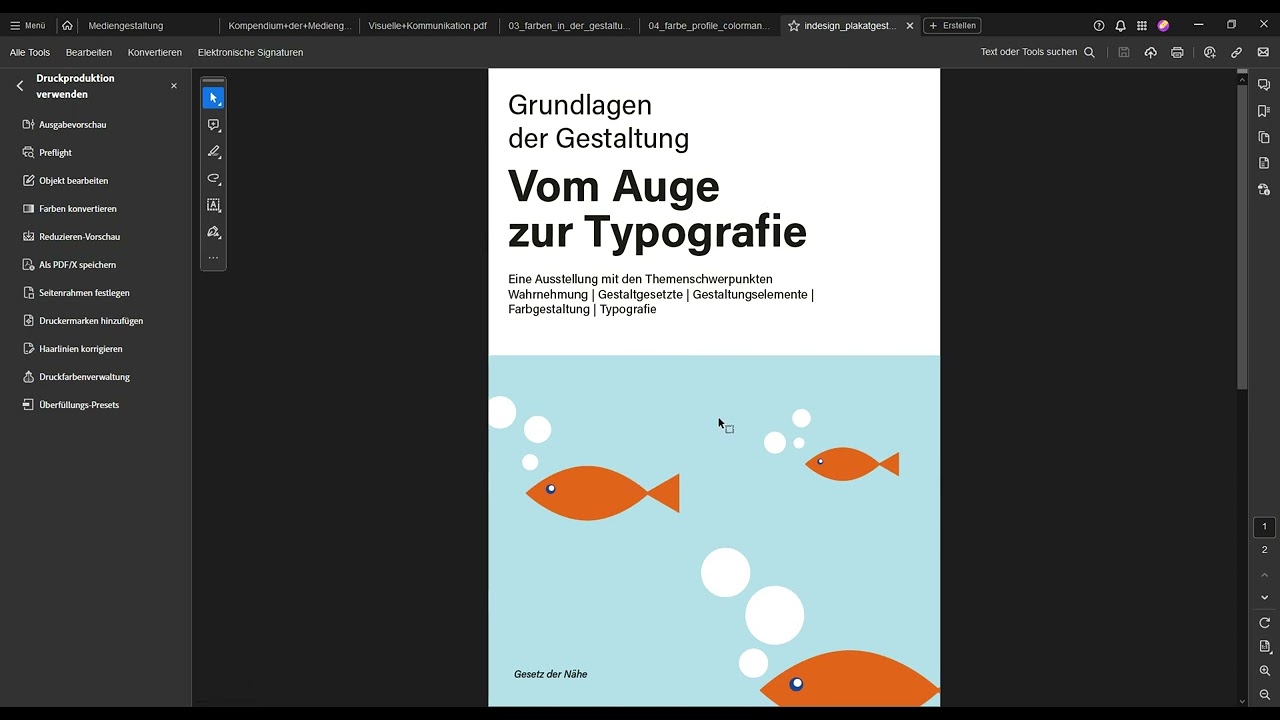Star the indesign_plakatgest document

[x=794, y=26]
